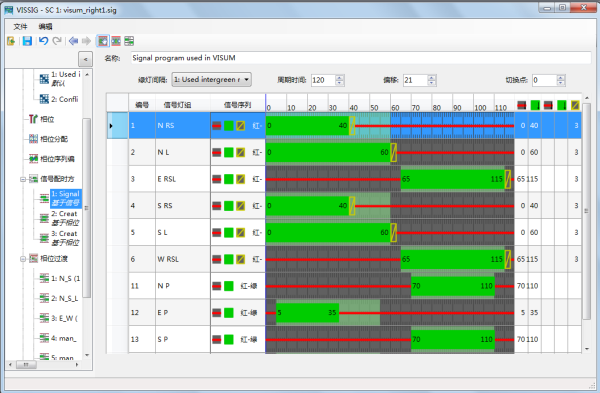The height and width of the screenshot is (393, 600).
Task: Increase the switch point 0 spinner
Action: (x=561, y=77)
